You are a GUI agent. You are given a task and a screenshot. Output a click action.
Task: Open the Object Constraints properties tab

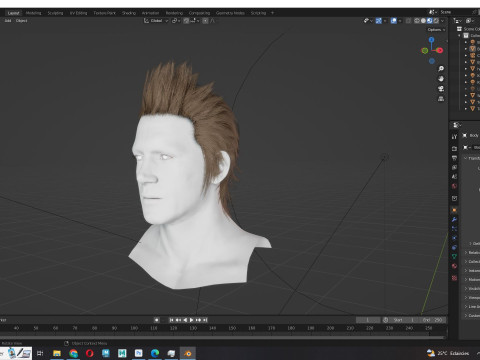[454, 247]
